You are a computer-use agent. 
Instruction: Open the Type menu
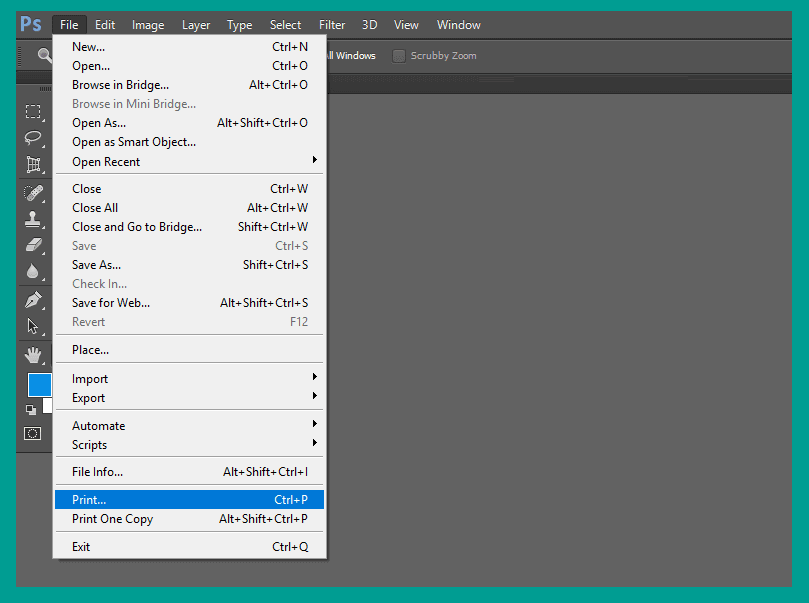point(240,25)
